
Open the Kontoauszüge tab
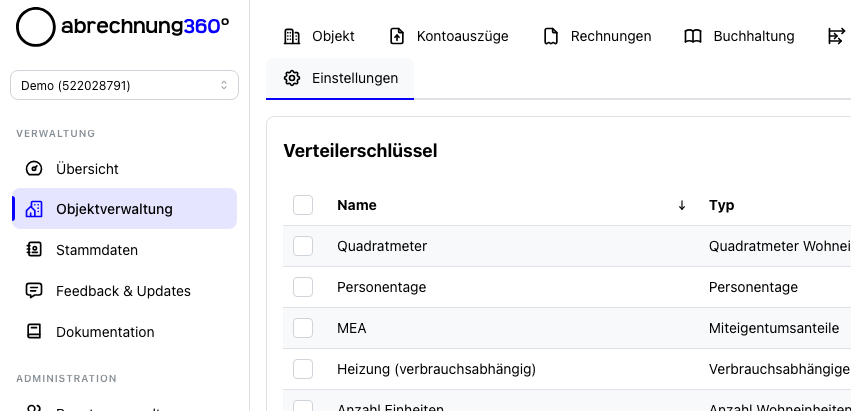point(449,36)
